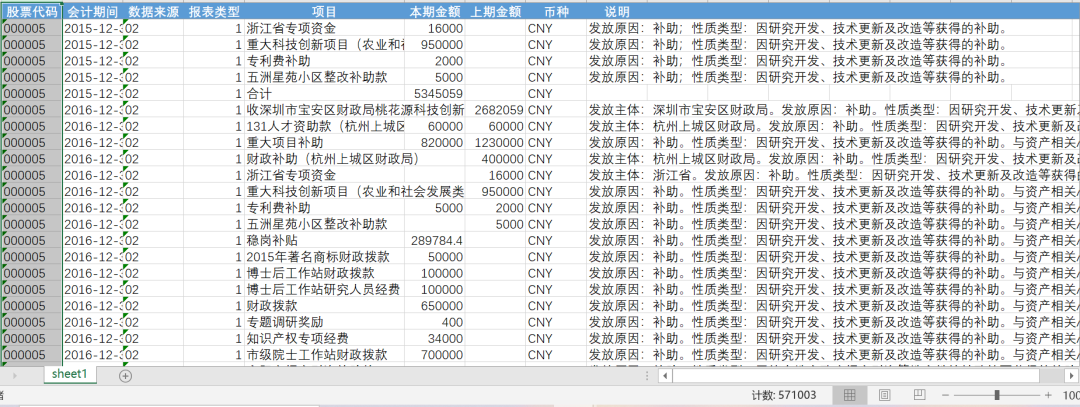Viewport: 1080px width, 407px height.
Task: Select cell 131人才资助款（杭州上城区
Action: pos(324,127)
